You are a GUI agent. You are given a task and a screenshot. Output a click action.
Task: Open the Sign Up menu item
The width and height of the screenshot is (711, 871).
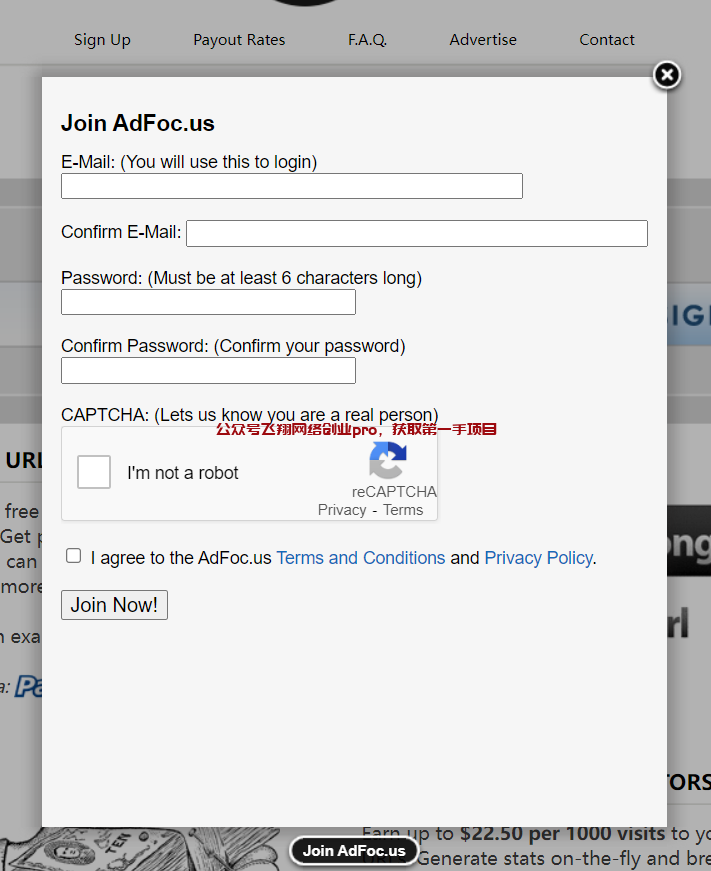coord(102,40)
